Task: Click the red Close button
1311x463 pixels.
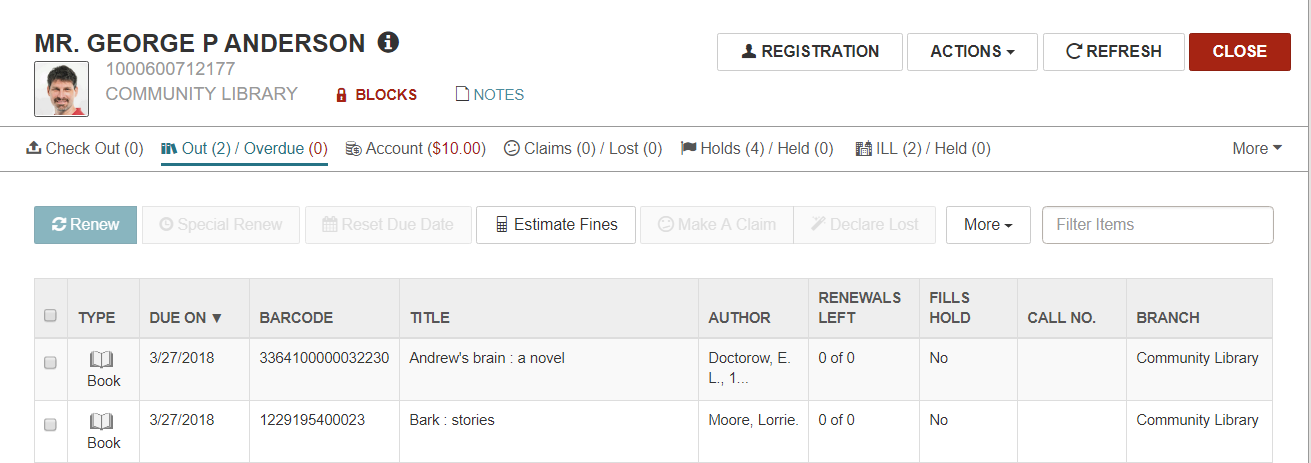Action: (1240, 52)
